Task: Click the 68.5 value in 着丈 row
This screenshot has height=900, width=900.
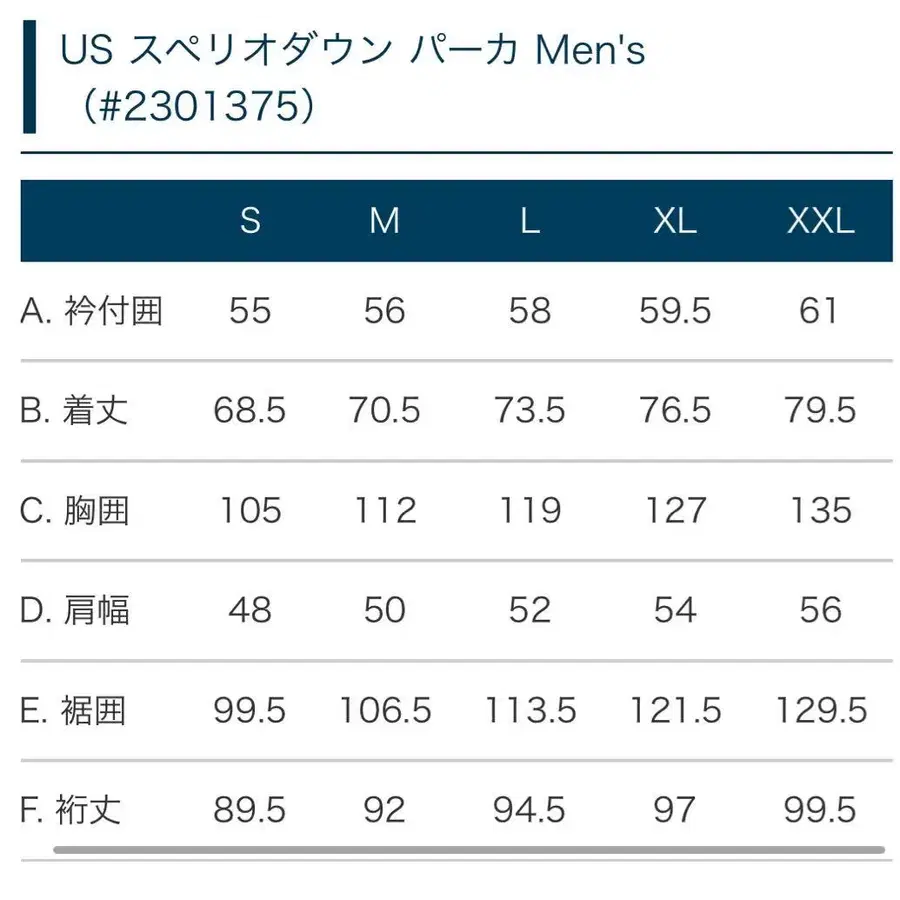Action: click(x=250, y=410)
